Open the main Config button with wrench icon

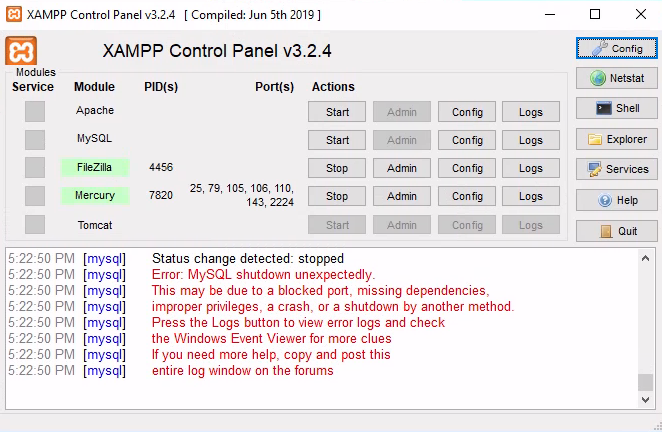pyautogui.click(x=616, y=48)
